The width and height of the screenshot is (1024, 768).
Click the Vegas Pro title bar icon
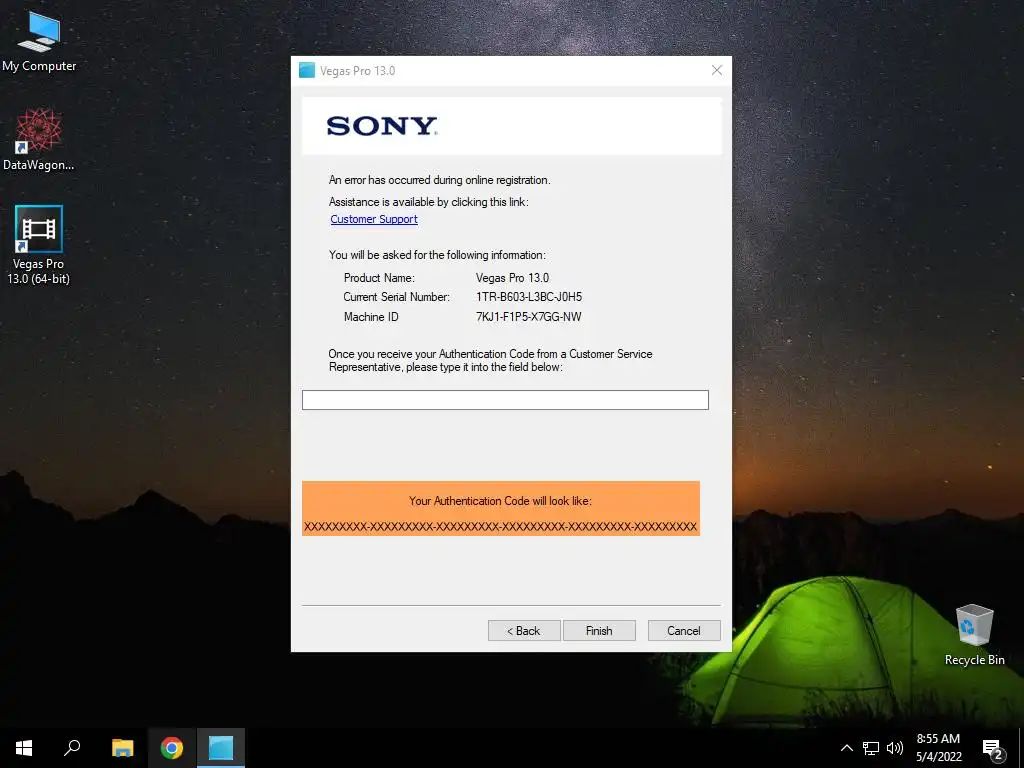pyautogui.click(x=307, y=71)
